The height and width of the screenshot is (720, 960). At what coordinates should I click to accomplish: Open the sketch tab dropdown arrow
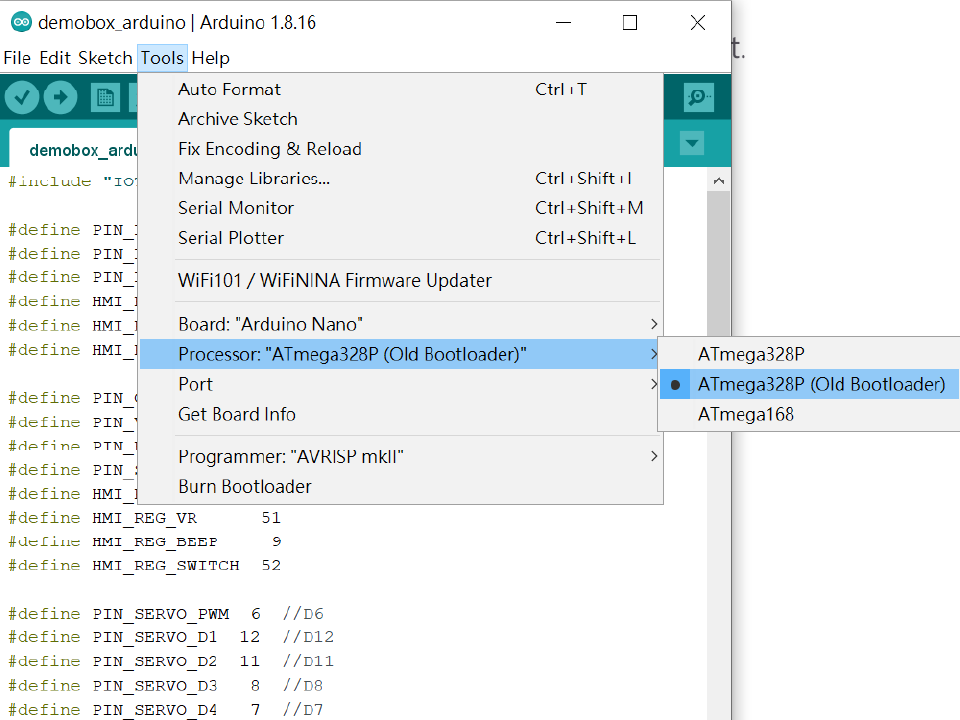[692, 144]
